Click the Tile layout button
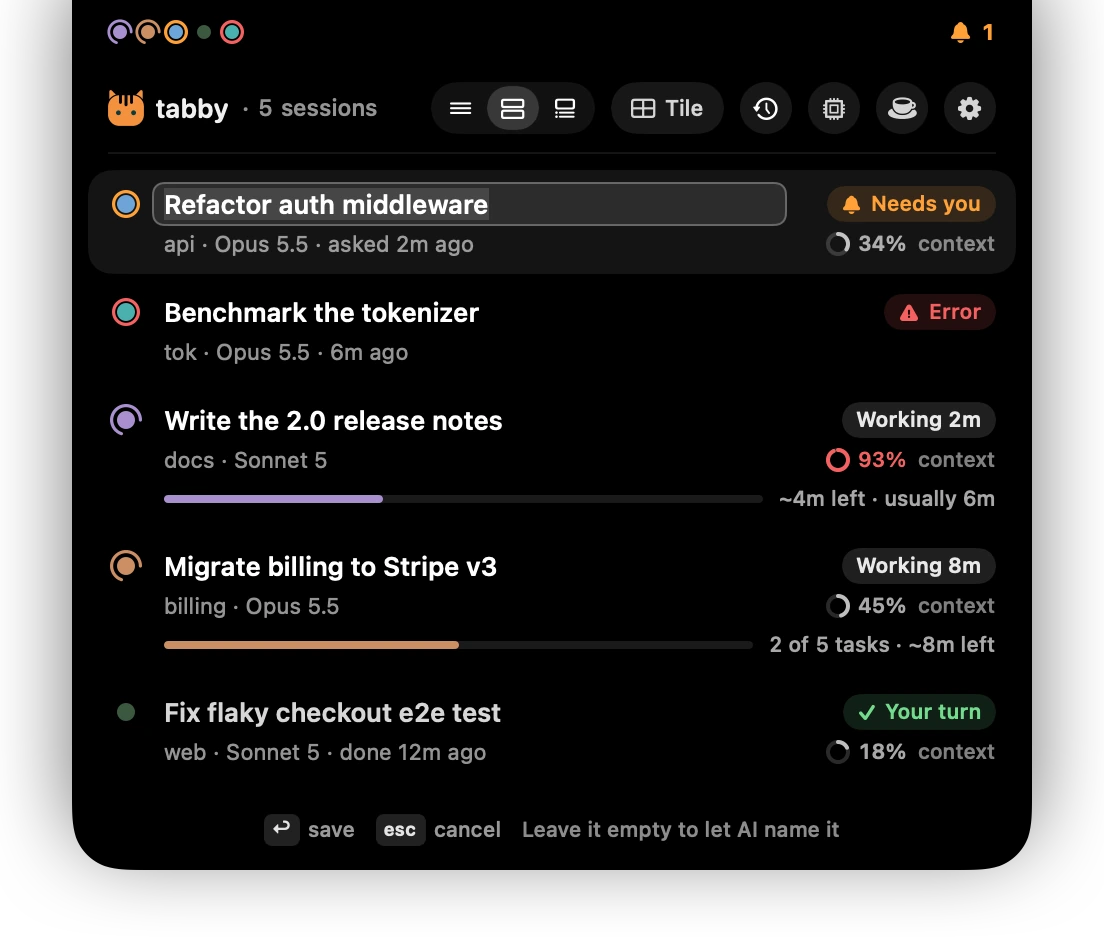 click(x=667, y=108)
